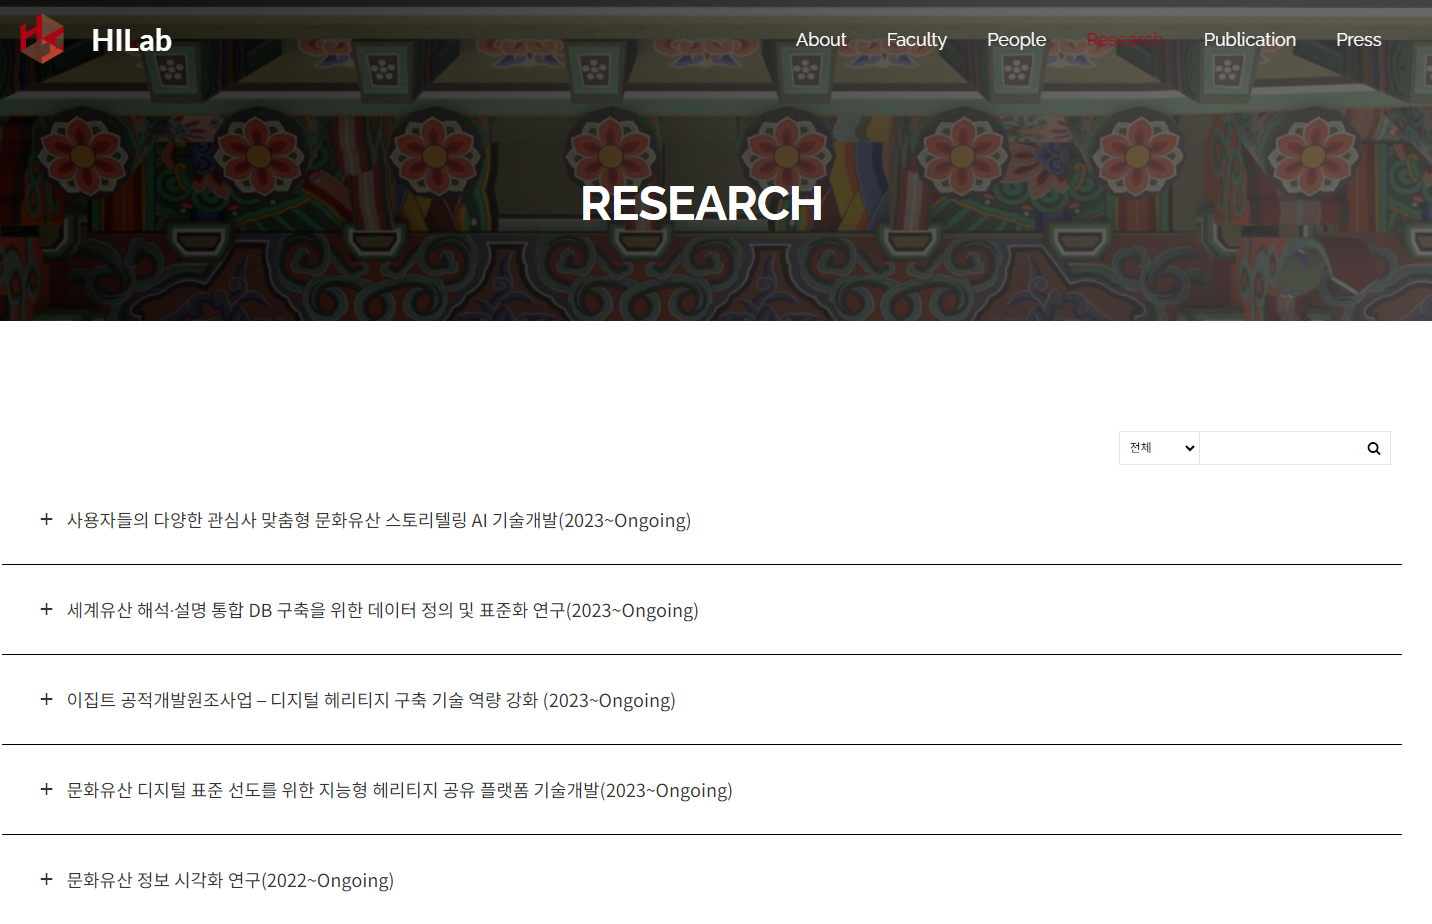Open the 전체 search filter dropdown
This screenshot has width=1432, height=924.
(x=1159, y=448)
